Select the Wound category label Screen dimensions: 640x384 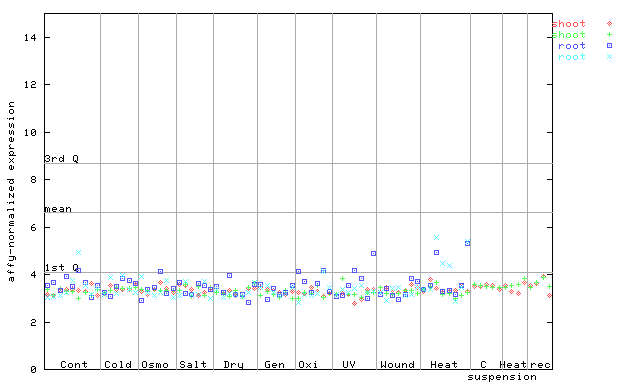point(398,364)
